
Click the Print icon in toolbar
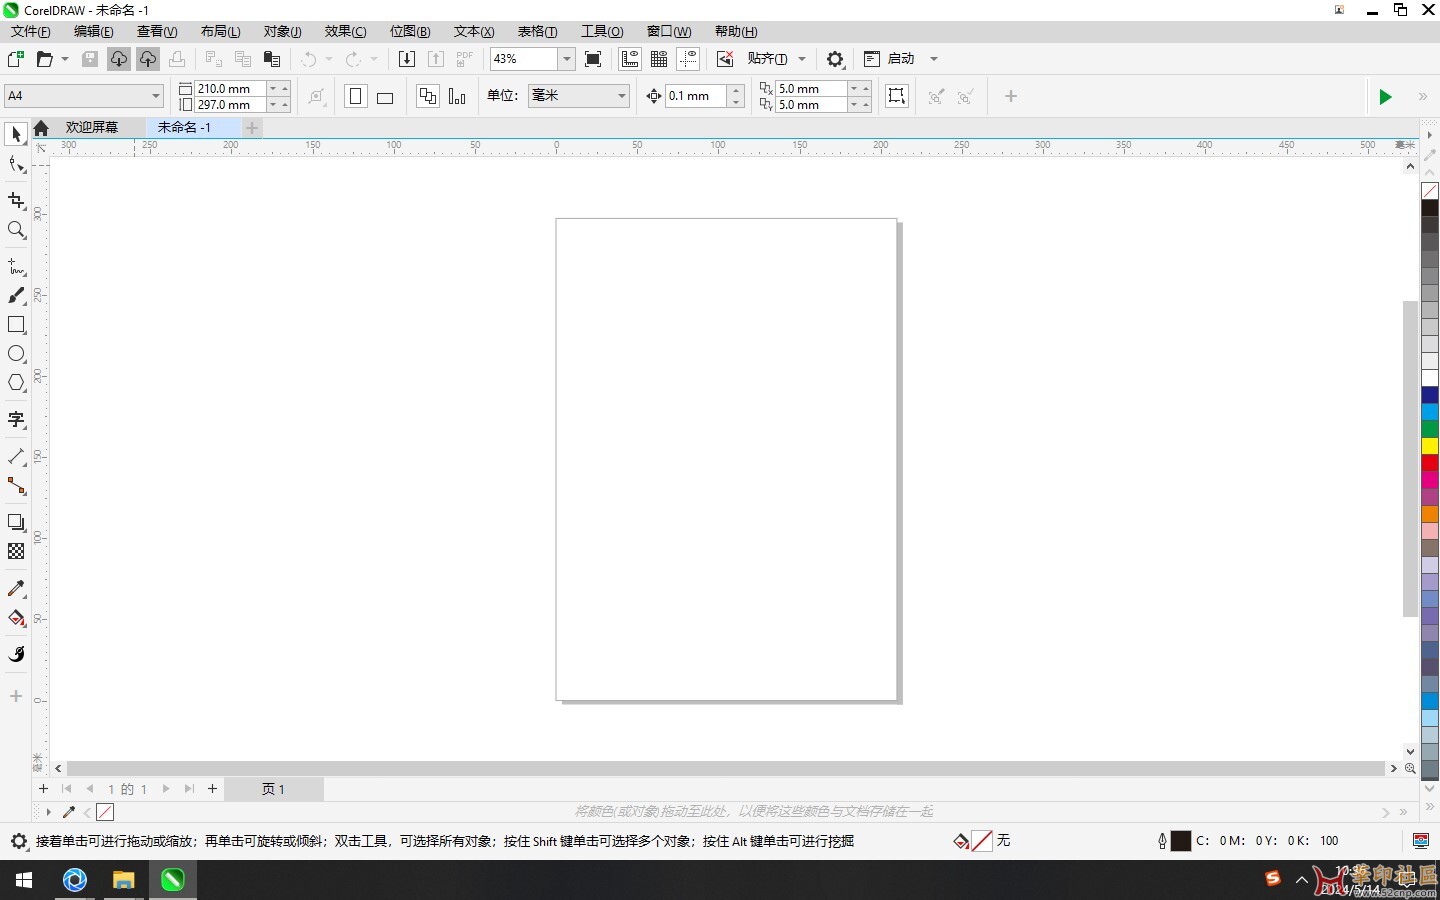177,59
